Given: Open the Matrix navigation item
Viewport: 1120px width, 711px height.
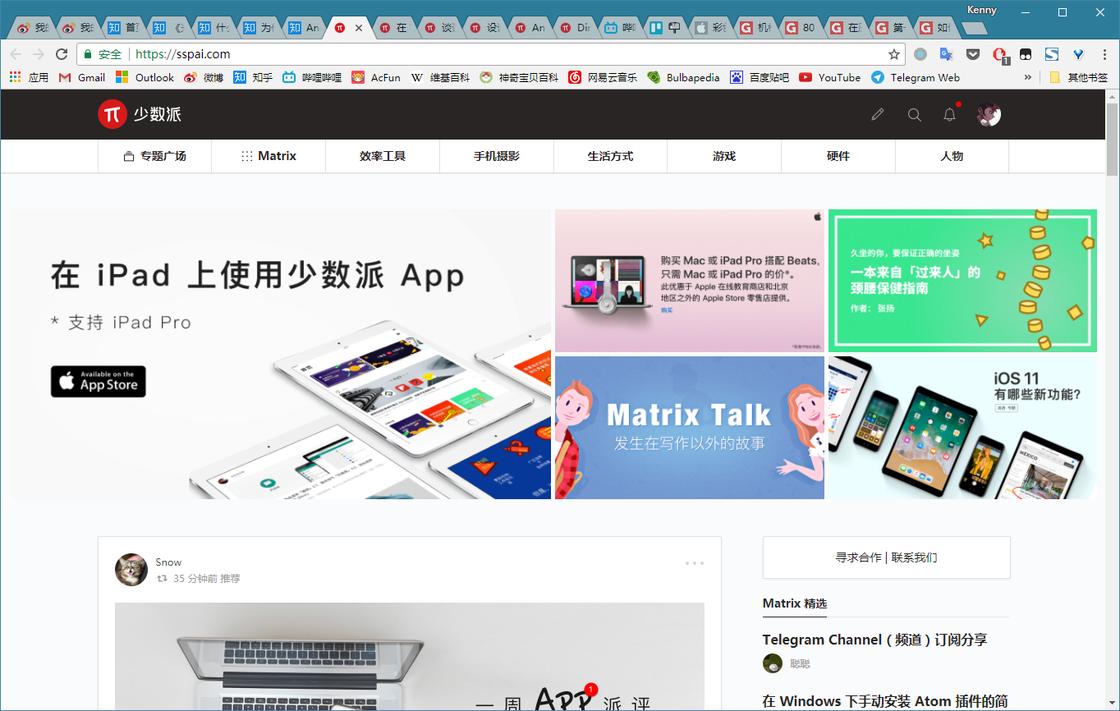Looking at the screenshot, I should 269,156.
